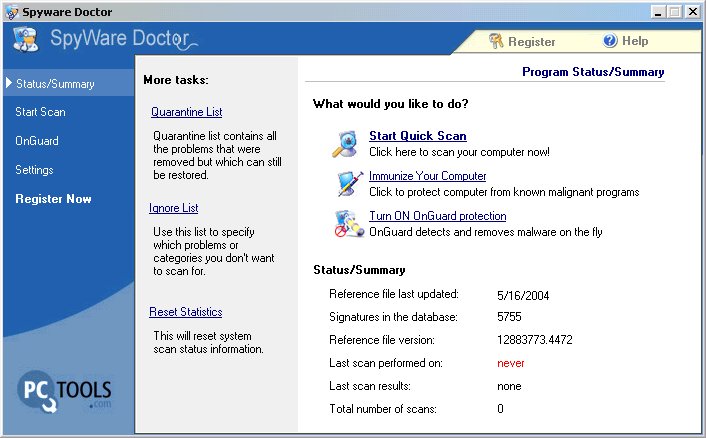Click Turn ON OnGuard protection link
Screen dimensions: 706x438
click(437, 216)
